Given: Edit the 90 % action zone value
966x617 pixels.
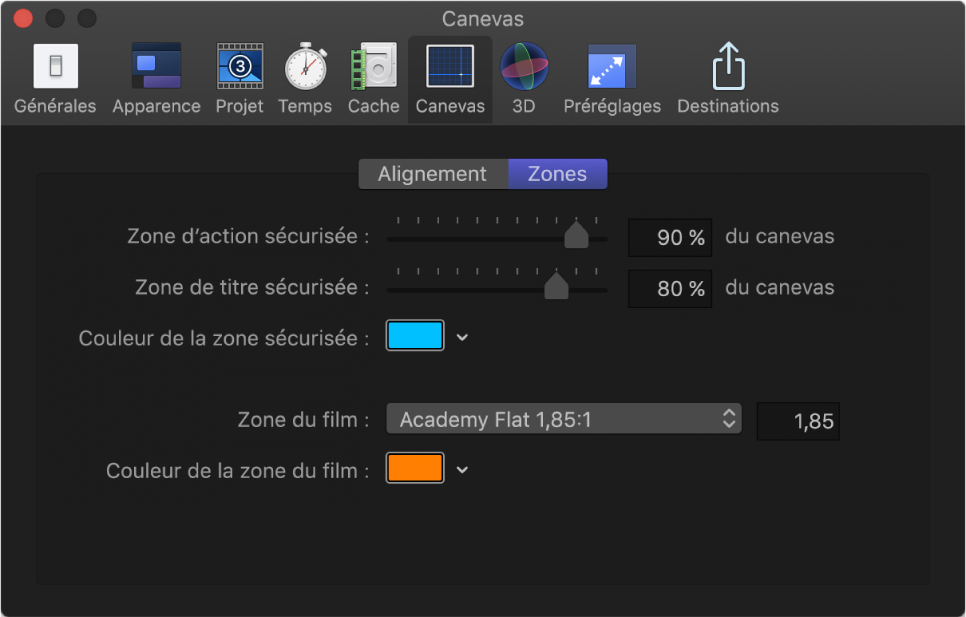Looking at the screenshot, I should (x=669, y=237).
